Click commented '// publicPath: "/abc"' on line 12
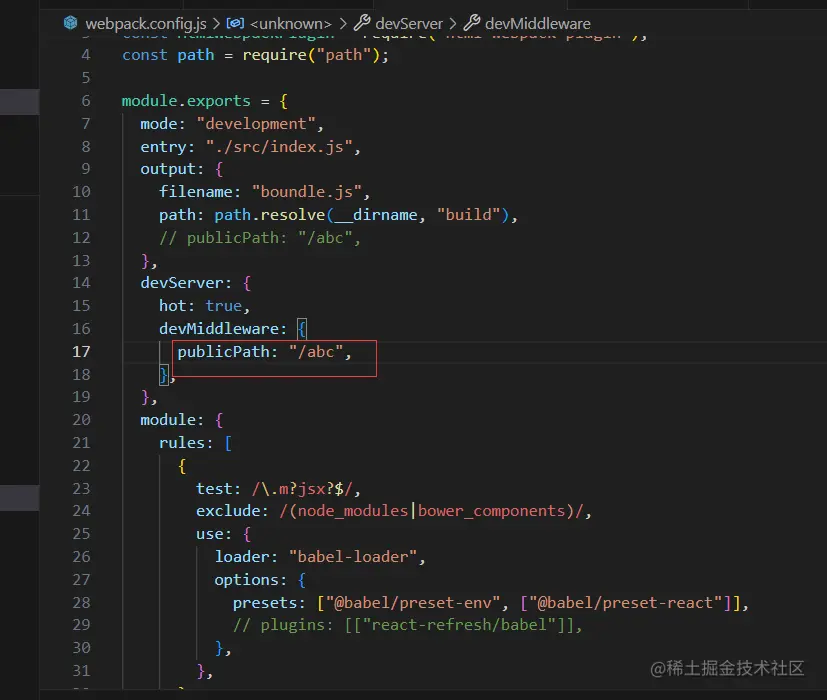827x700 pixels. coord(255,238)
